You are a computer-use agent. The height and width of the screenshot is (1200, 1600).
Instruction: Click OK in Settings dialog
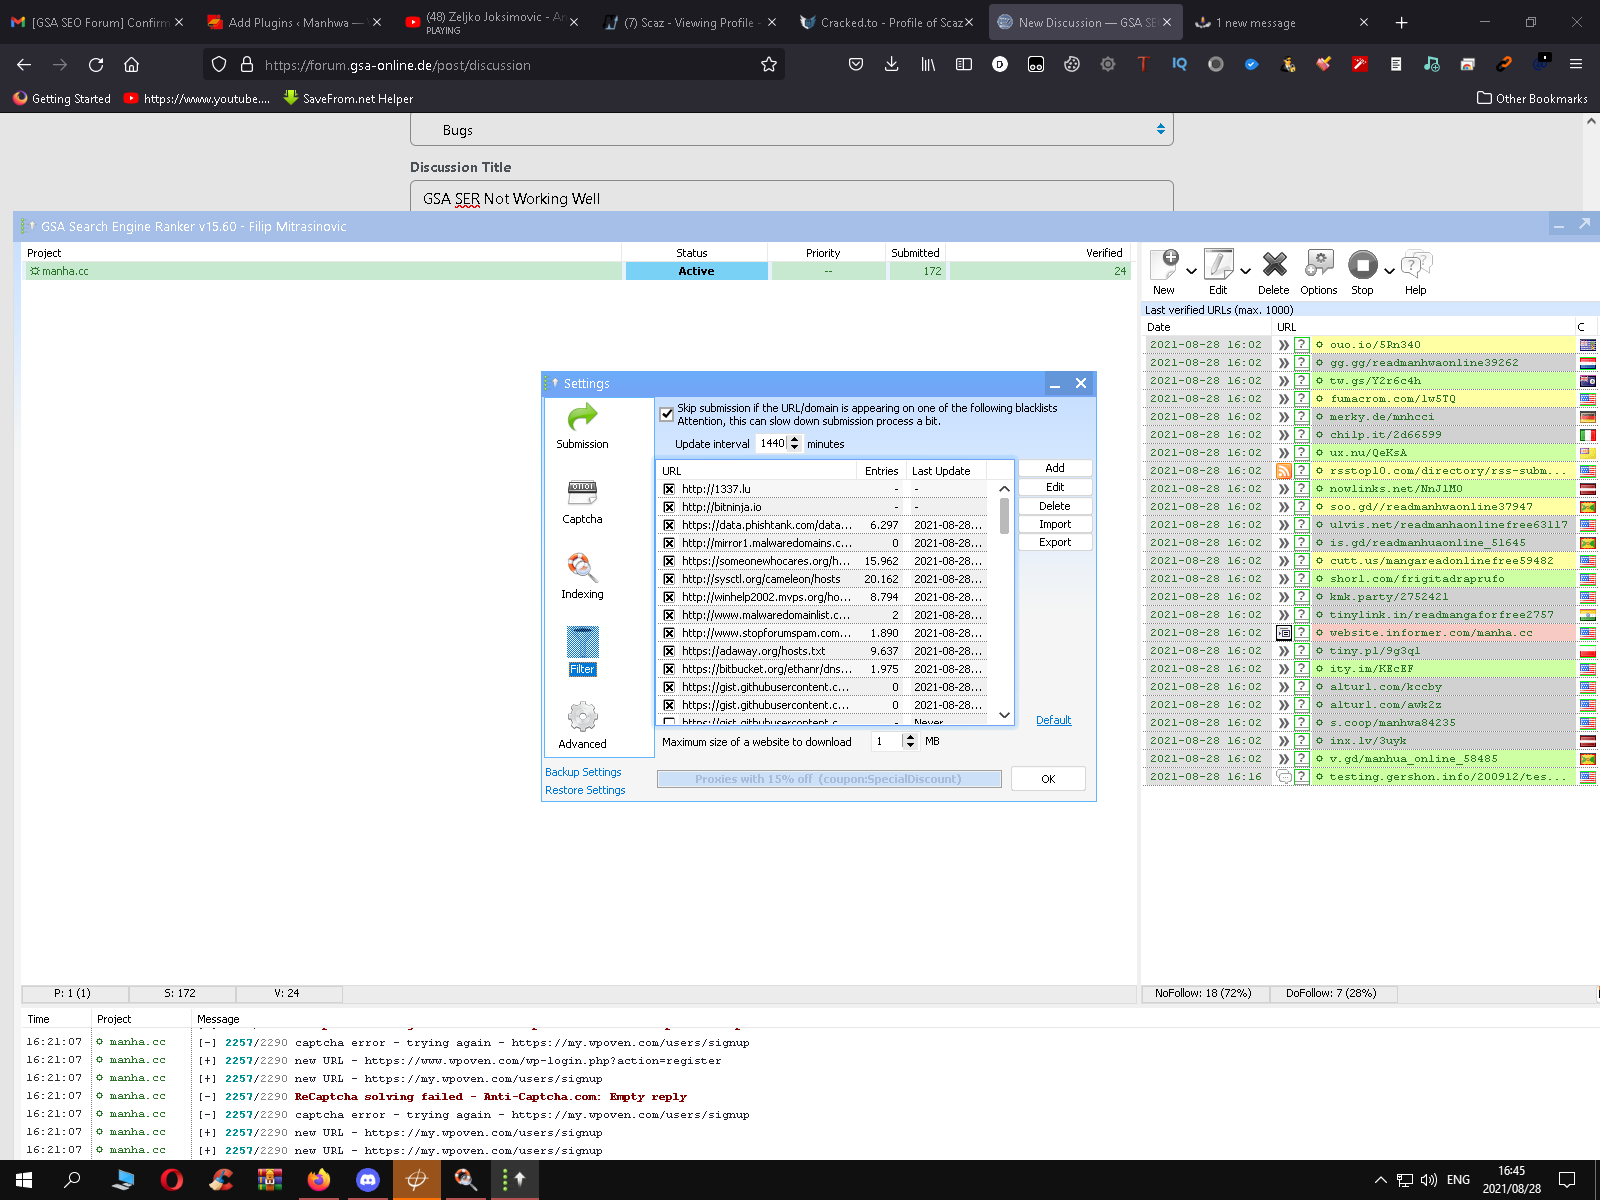point(1048,779)
